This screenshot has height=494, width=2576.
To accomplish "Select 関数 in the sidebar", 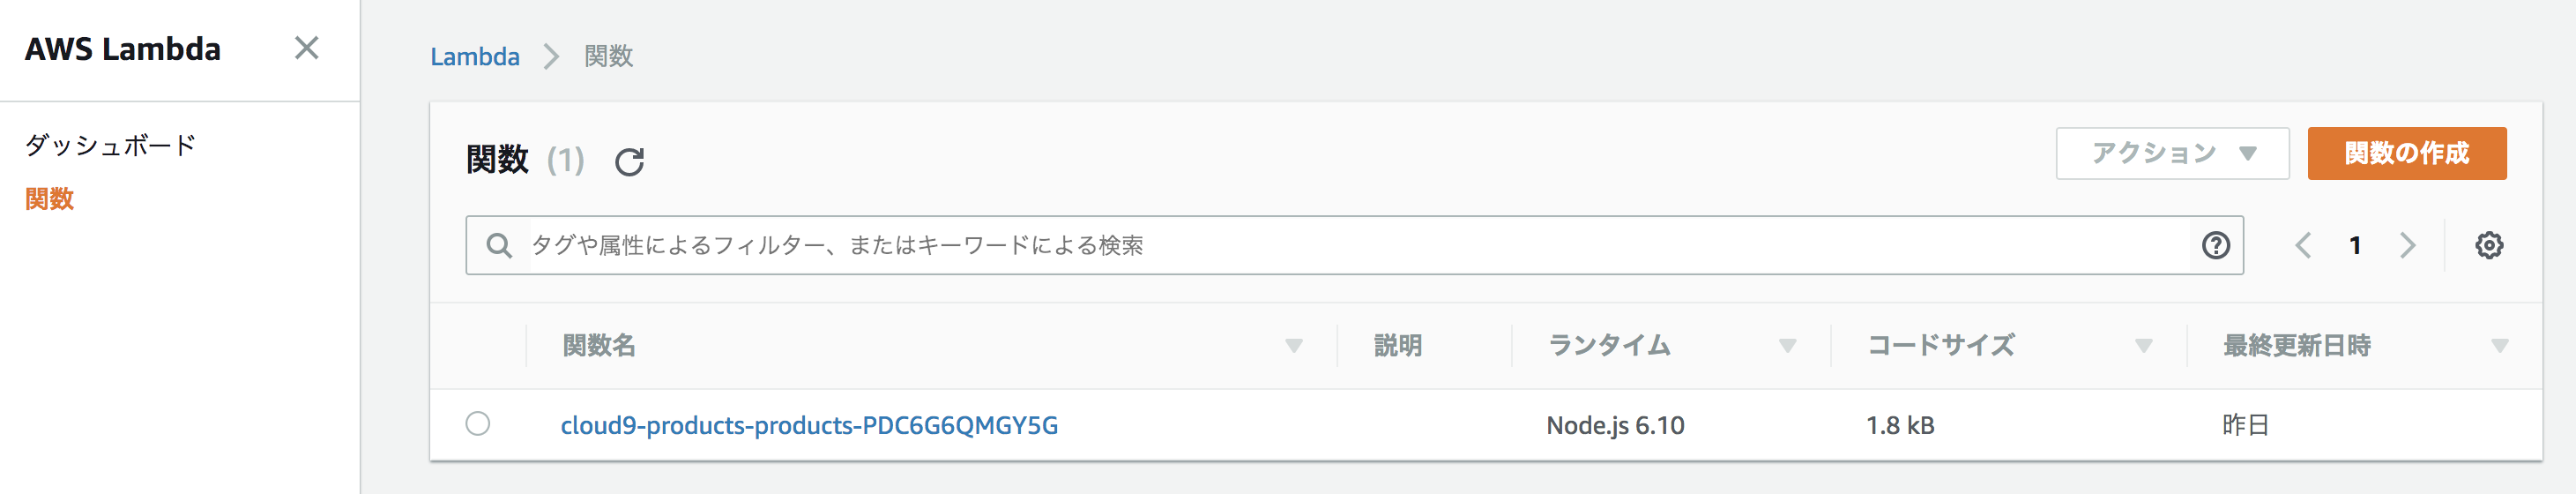I will (x=50, y=199).
